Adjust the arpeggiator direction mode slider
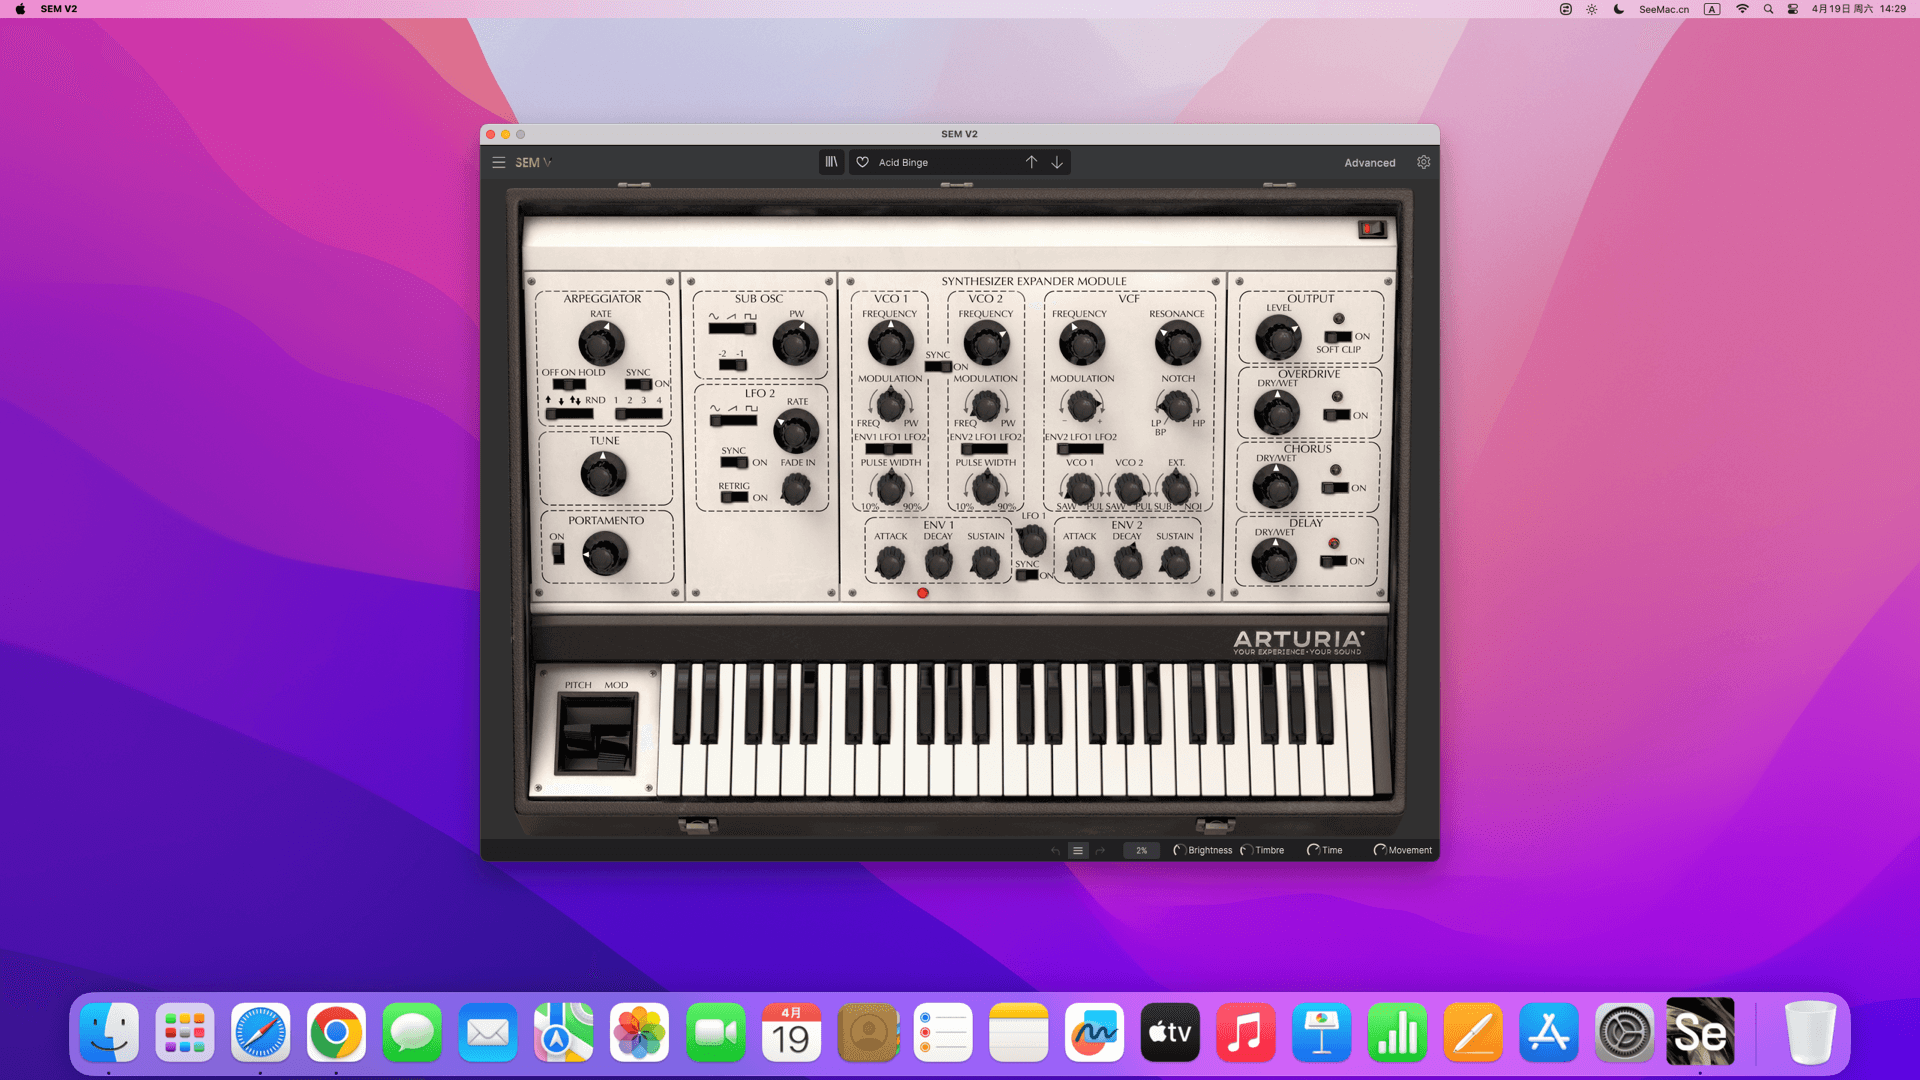The image size is (1920, 1080). (569, 413)
